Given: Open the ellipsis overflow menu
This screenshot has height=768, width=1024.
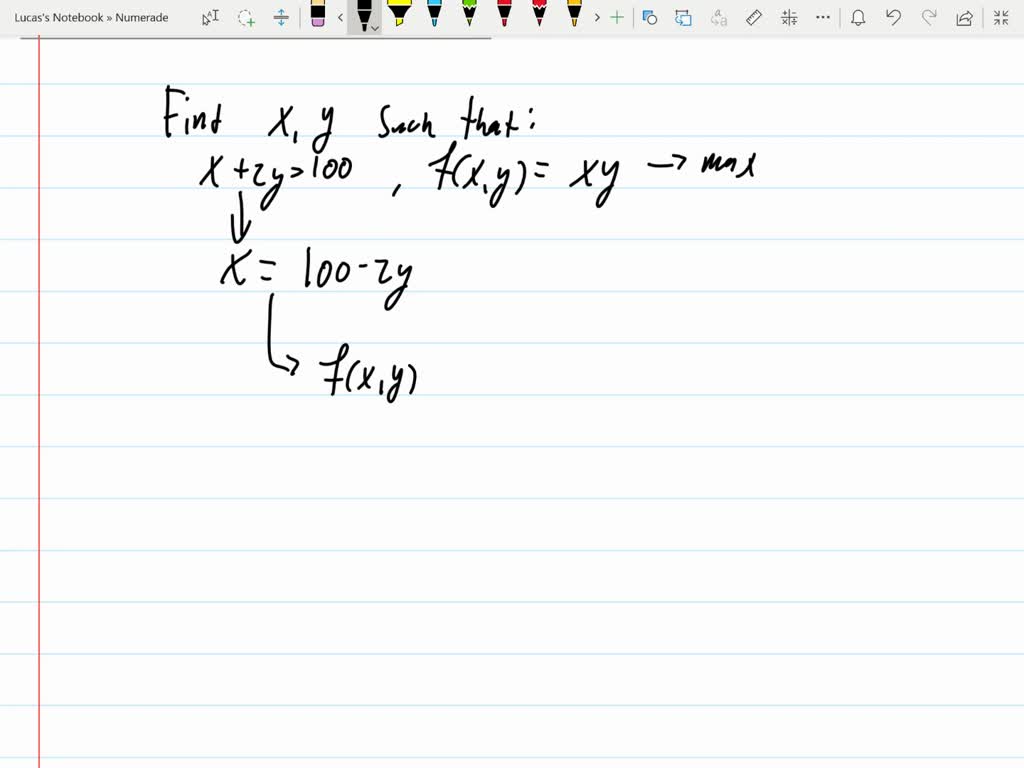Looking at the screenshot, I should 823,17.
